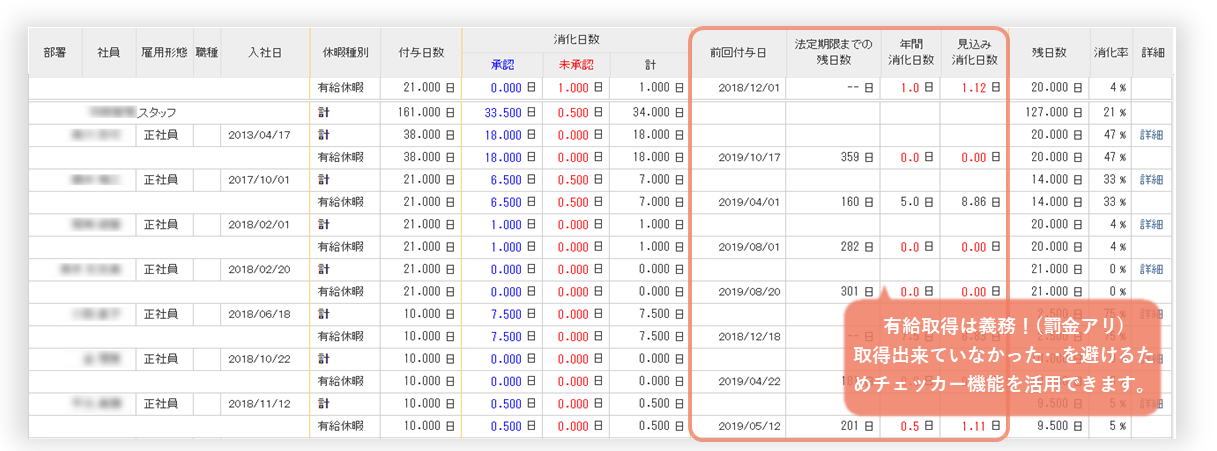Image resolution: width=1217 pixels, height=451 pixels.
Task: Click the 201 日 remaining days cell
Action: coord(857,427)
